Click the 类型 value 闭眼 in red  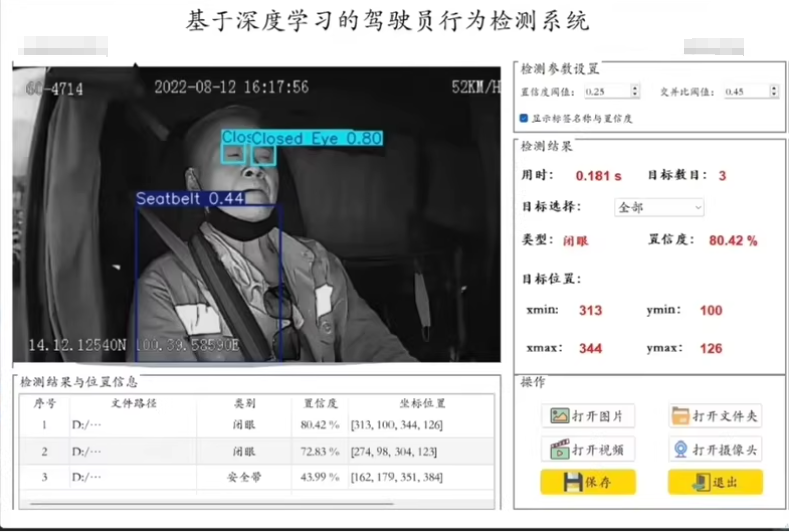coord(575,241)
